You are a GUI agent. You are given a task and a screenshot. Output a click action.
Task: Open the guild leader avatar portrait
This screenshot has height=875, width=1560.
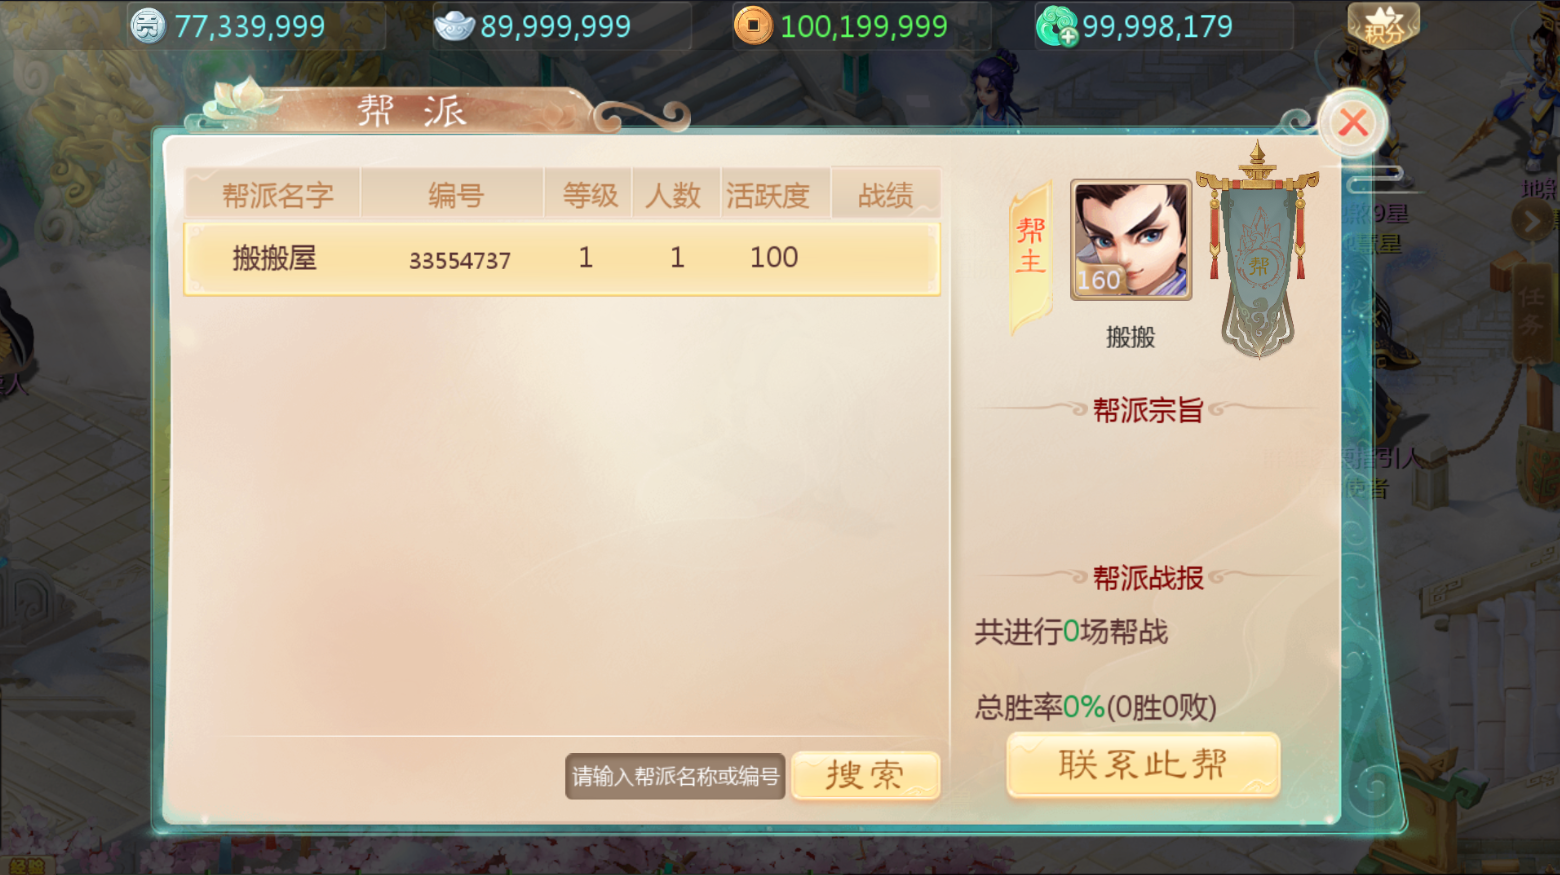1131,240
